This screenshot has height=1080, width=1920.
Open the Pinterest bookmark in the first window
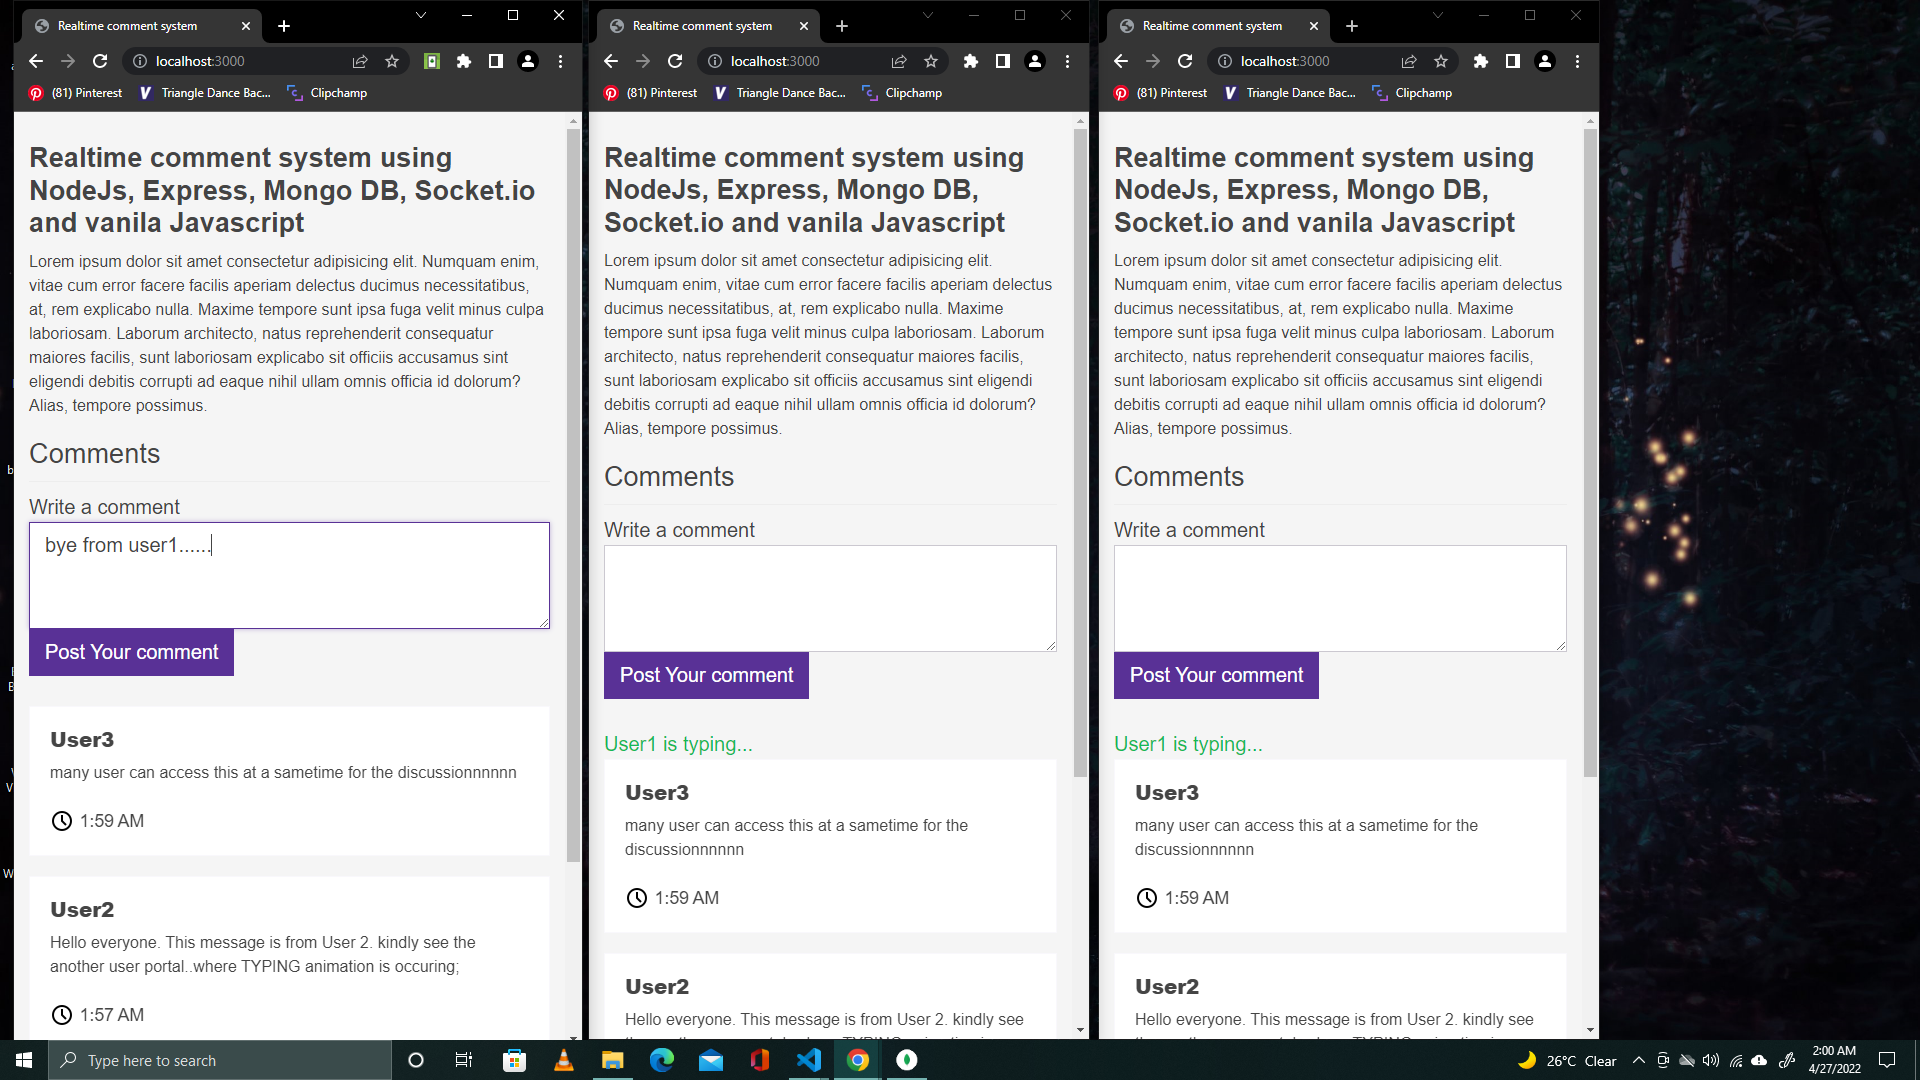click(x=76, y=93)
